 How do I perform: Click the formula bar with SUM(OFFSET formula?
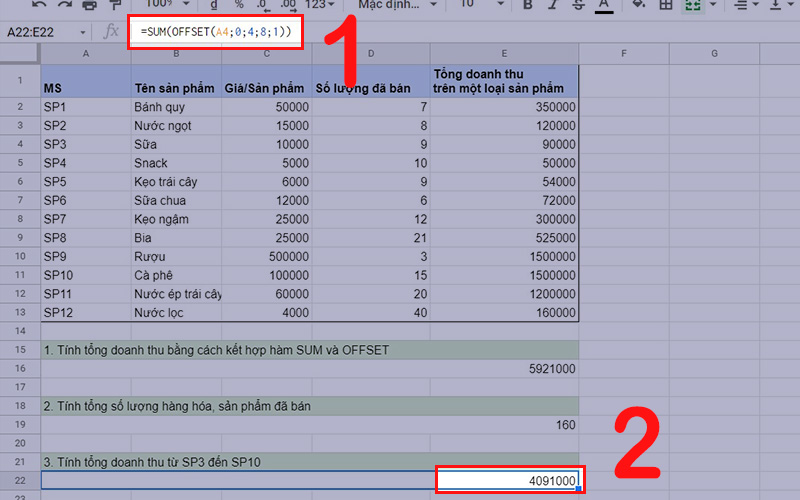click(216, 32)
